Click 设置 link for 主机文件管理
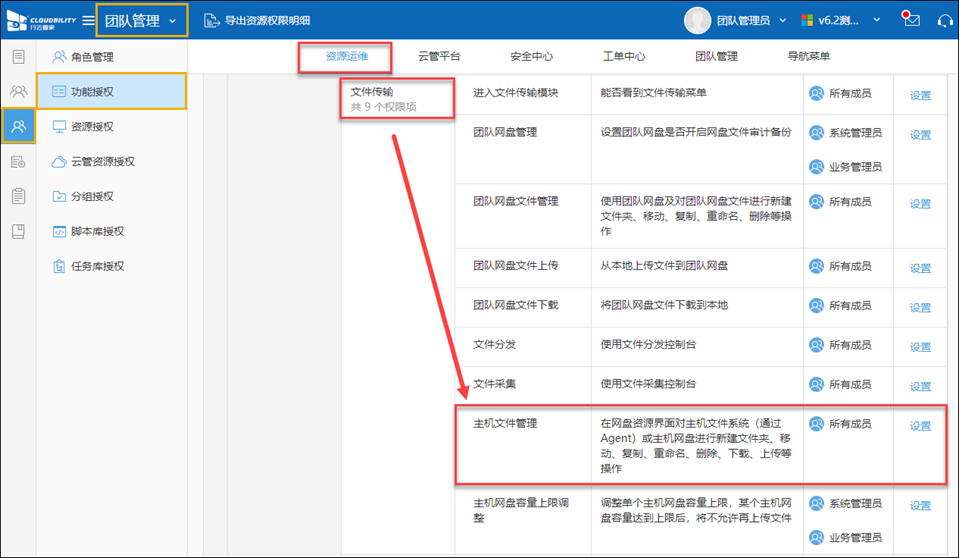960x558 pixels. point(920,426)
